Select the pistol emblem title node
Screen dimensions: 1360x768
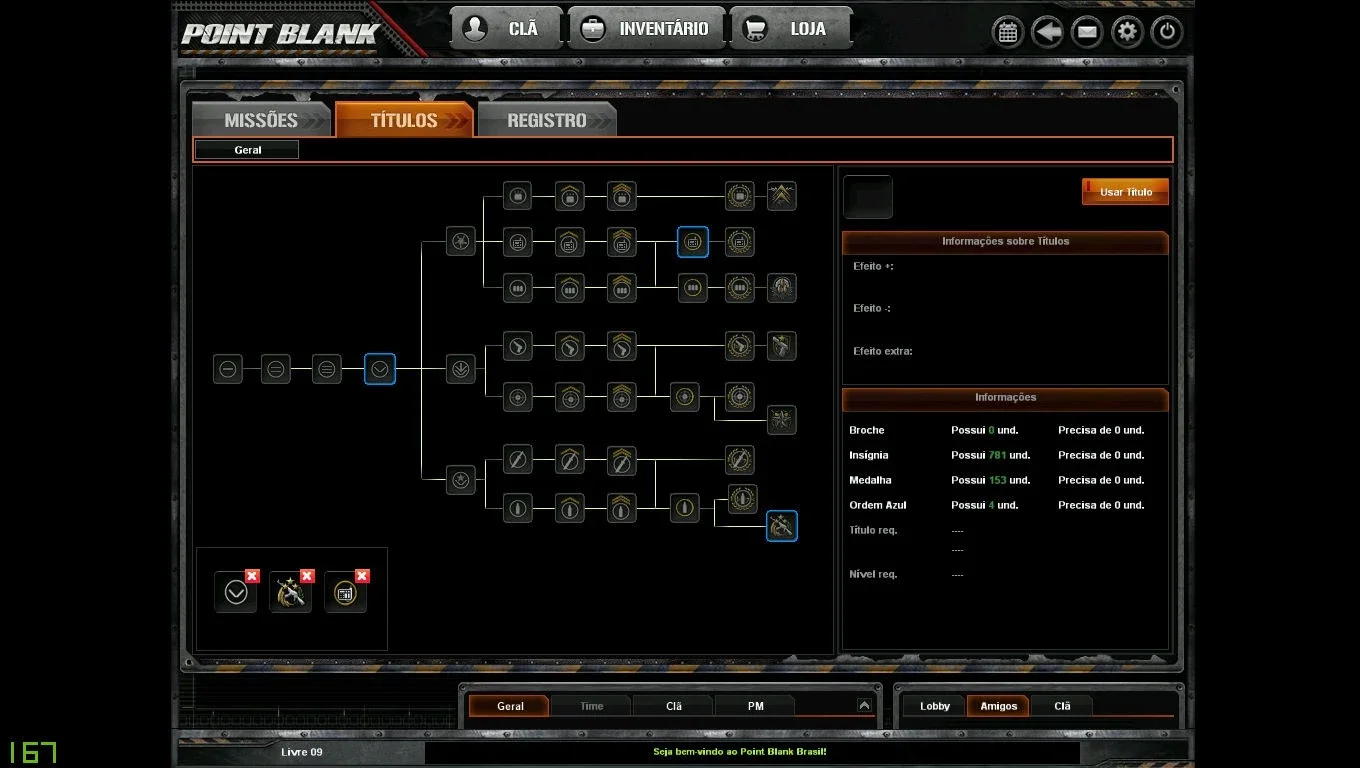coord(782,346)
